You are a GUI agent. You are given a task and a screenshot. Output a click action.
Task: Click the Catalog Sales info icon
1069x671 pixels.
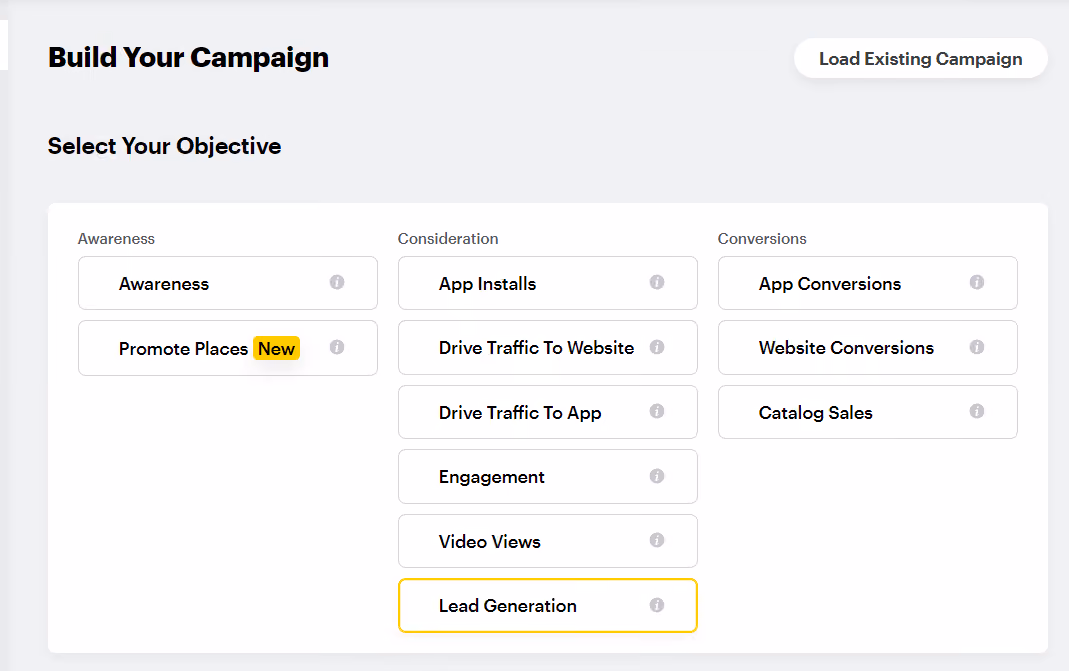[976, 411]
